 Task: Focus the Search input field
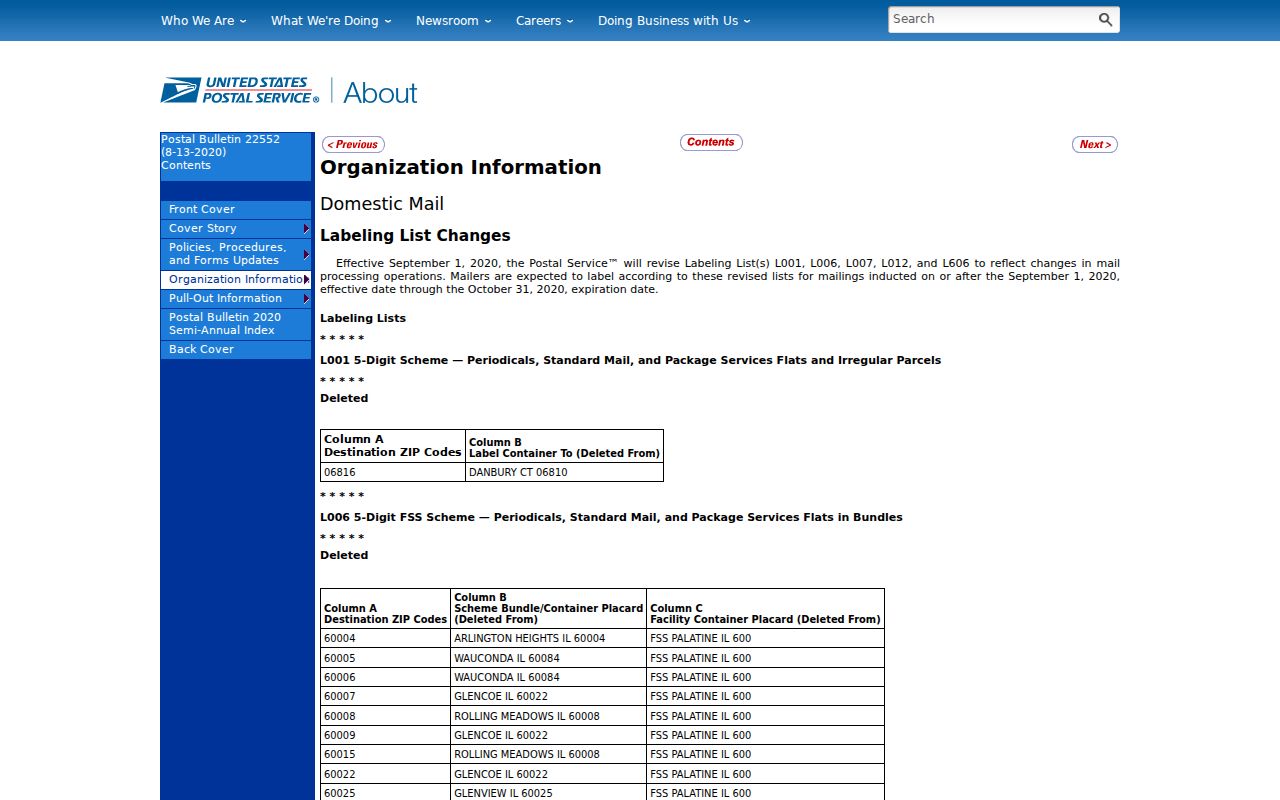point(991,19)
